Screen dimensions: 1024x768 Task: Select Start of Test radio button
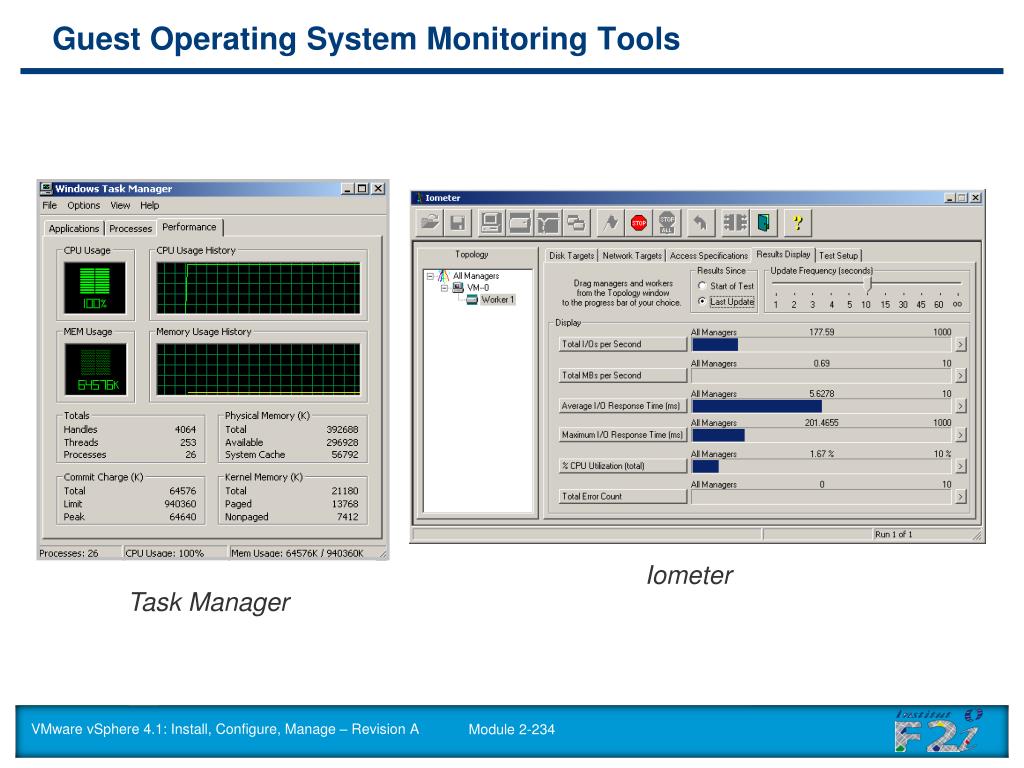[x=702, y=285]
